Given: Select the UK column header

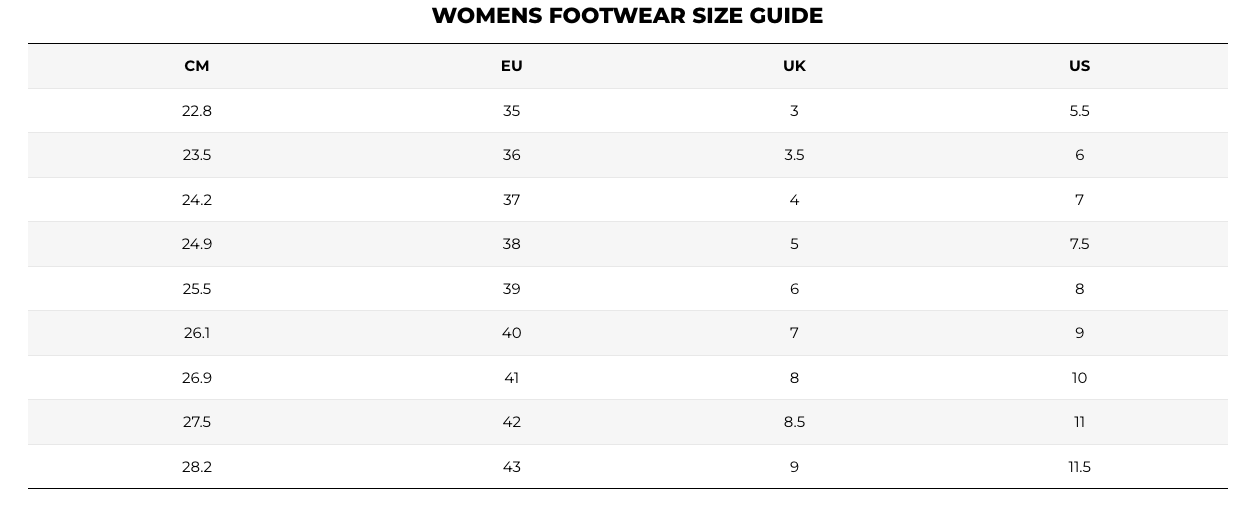Looking at the screenshot, I should [x=794, y=66].
